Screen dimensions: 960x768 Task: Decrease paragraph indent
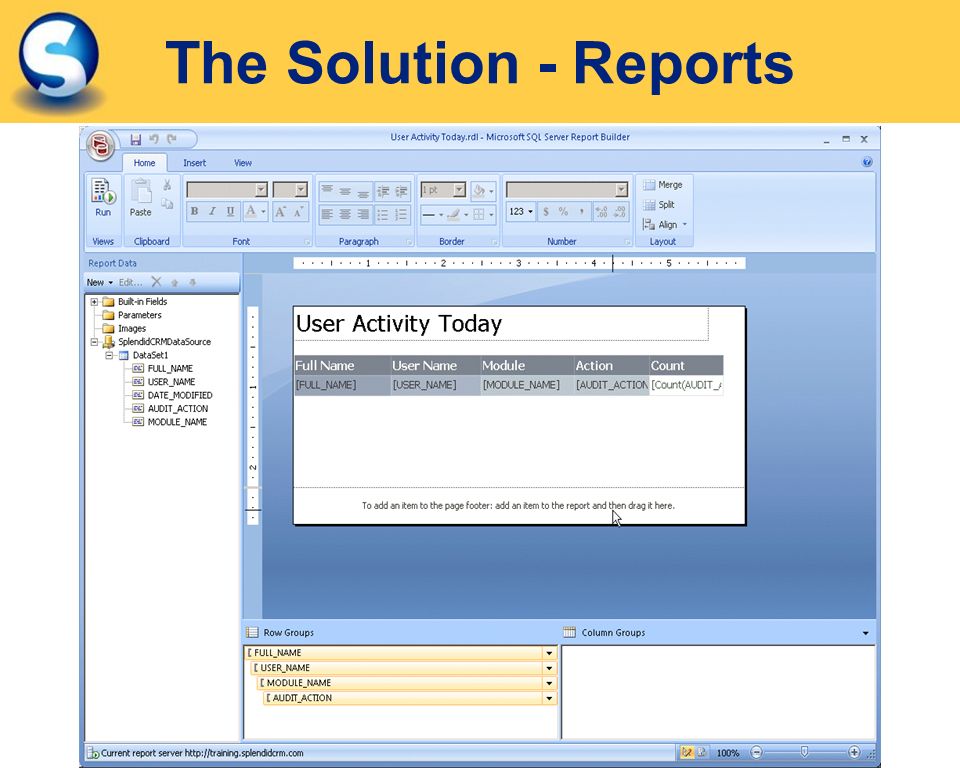click(383, 191)
